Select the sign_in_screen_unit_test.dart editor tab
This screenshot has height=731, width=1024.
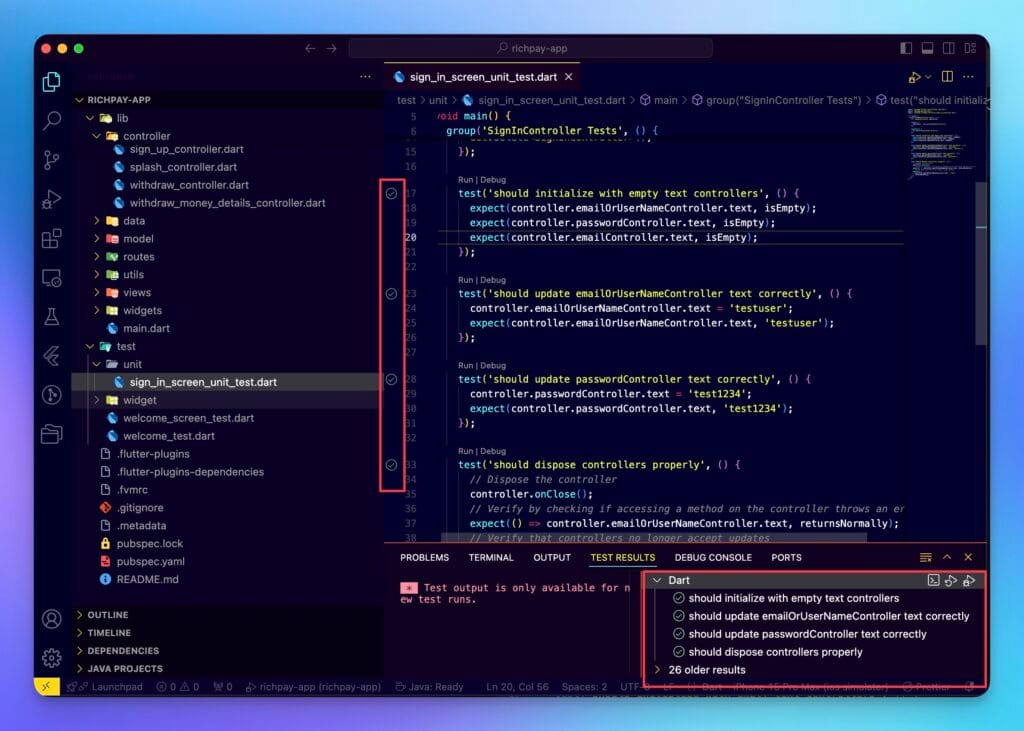482,76
